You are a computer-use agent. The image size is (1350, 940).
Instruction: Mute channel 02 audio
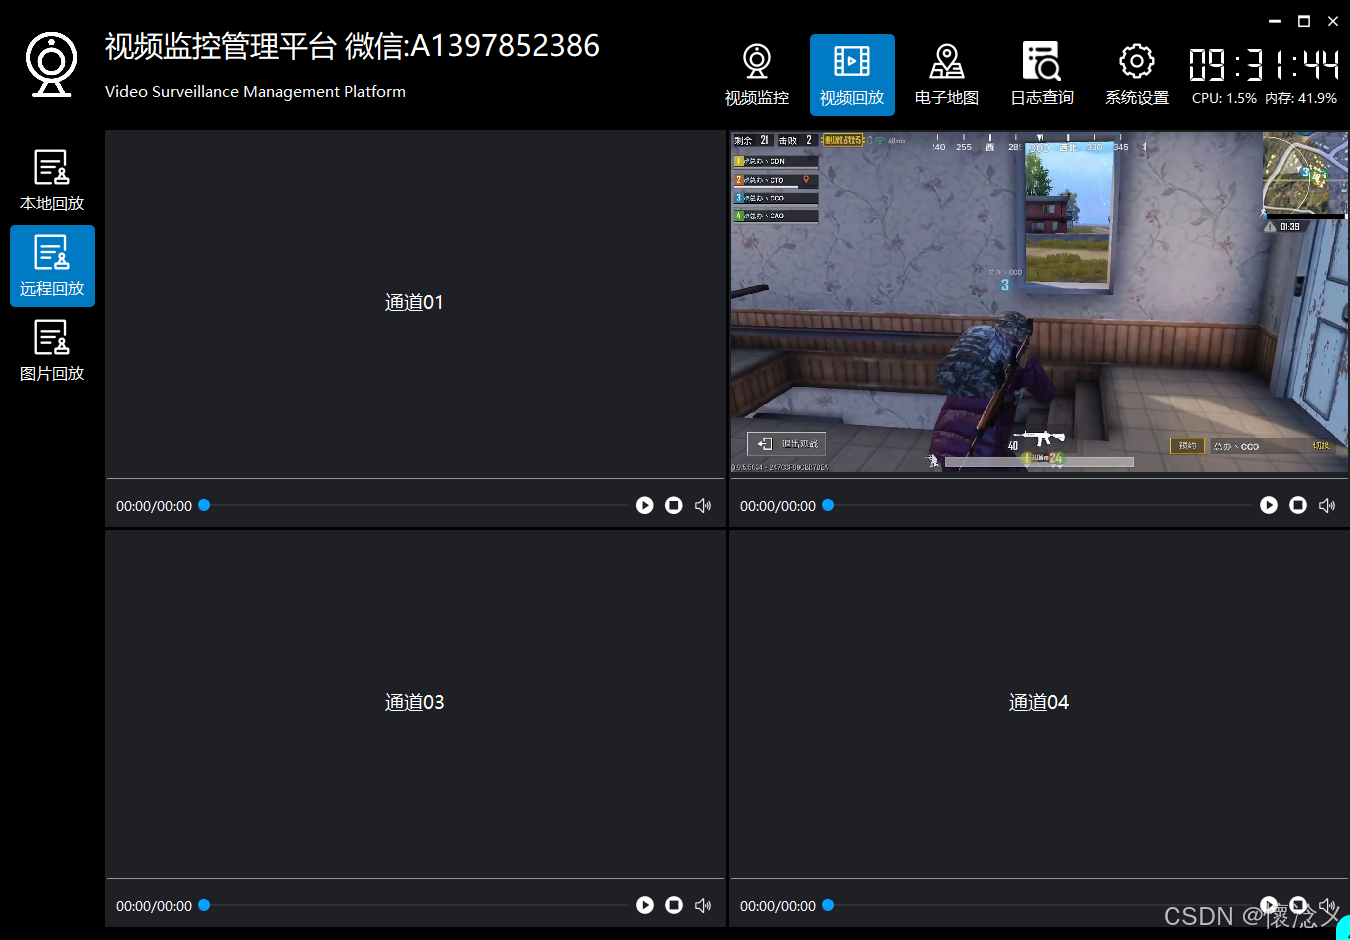[1327, 506]
